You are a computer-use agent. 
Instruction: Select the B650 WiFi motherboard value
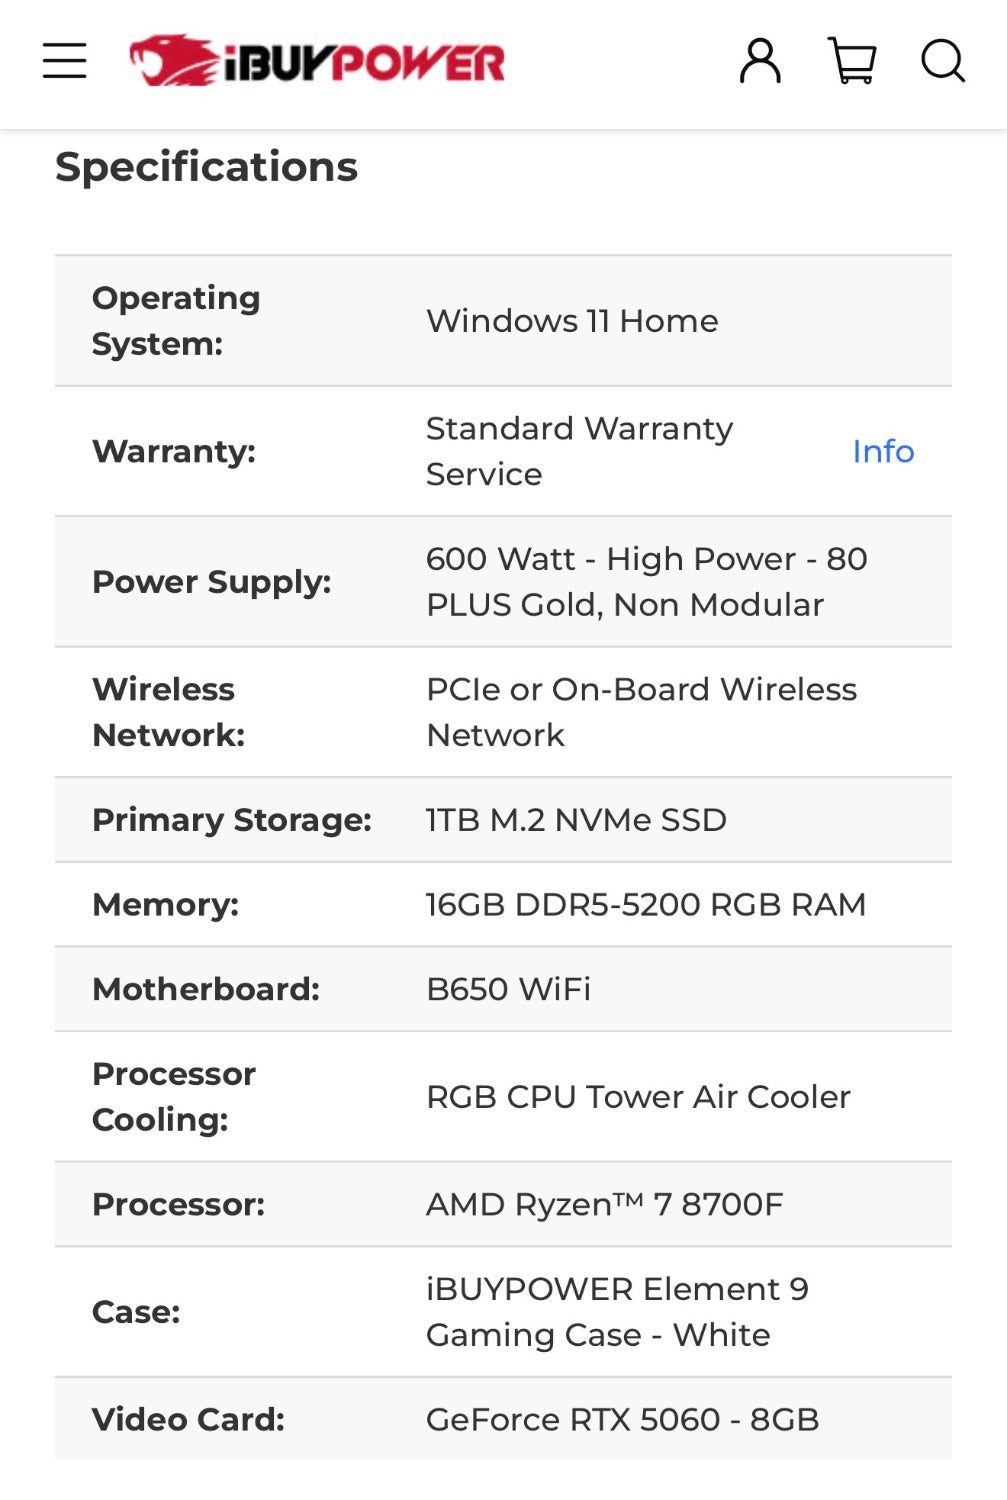[508, 989]
